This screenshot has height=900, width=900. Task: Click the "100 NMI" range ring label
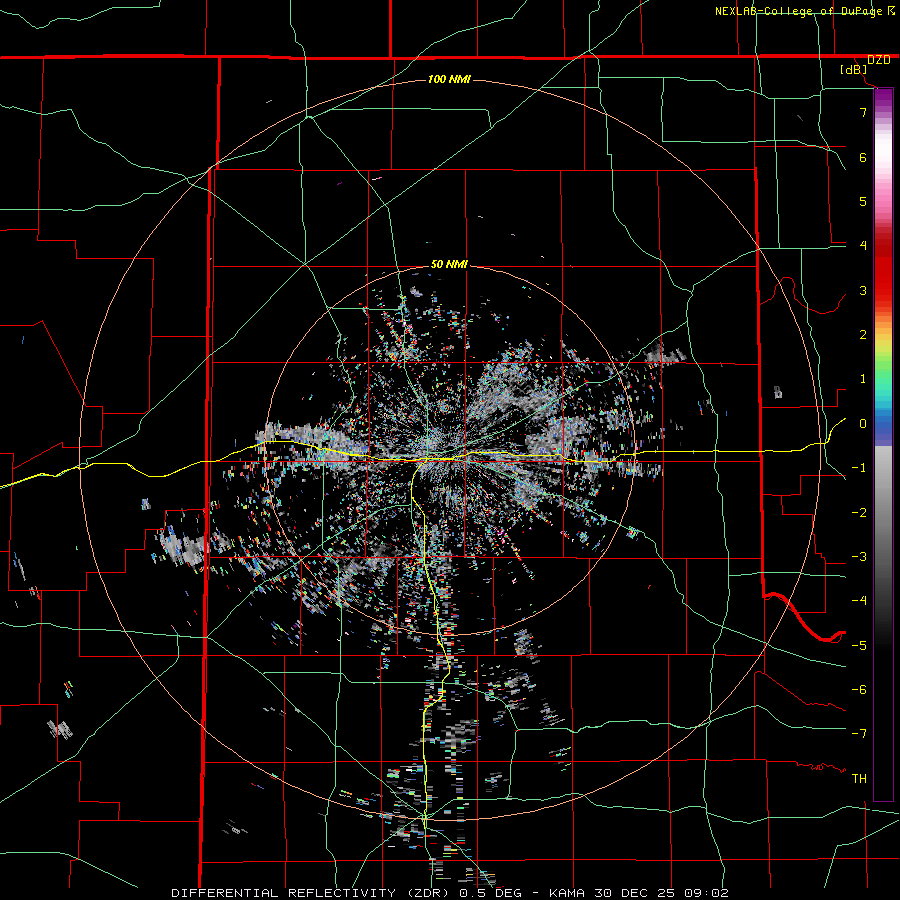pyautogui.click(x=449, y=79)
